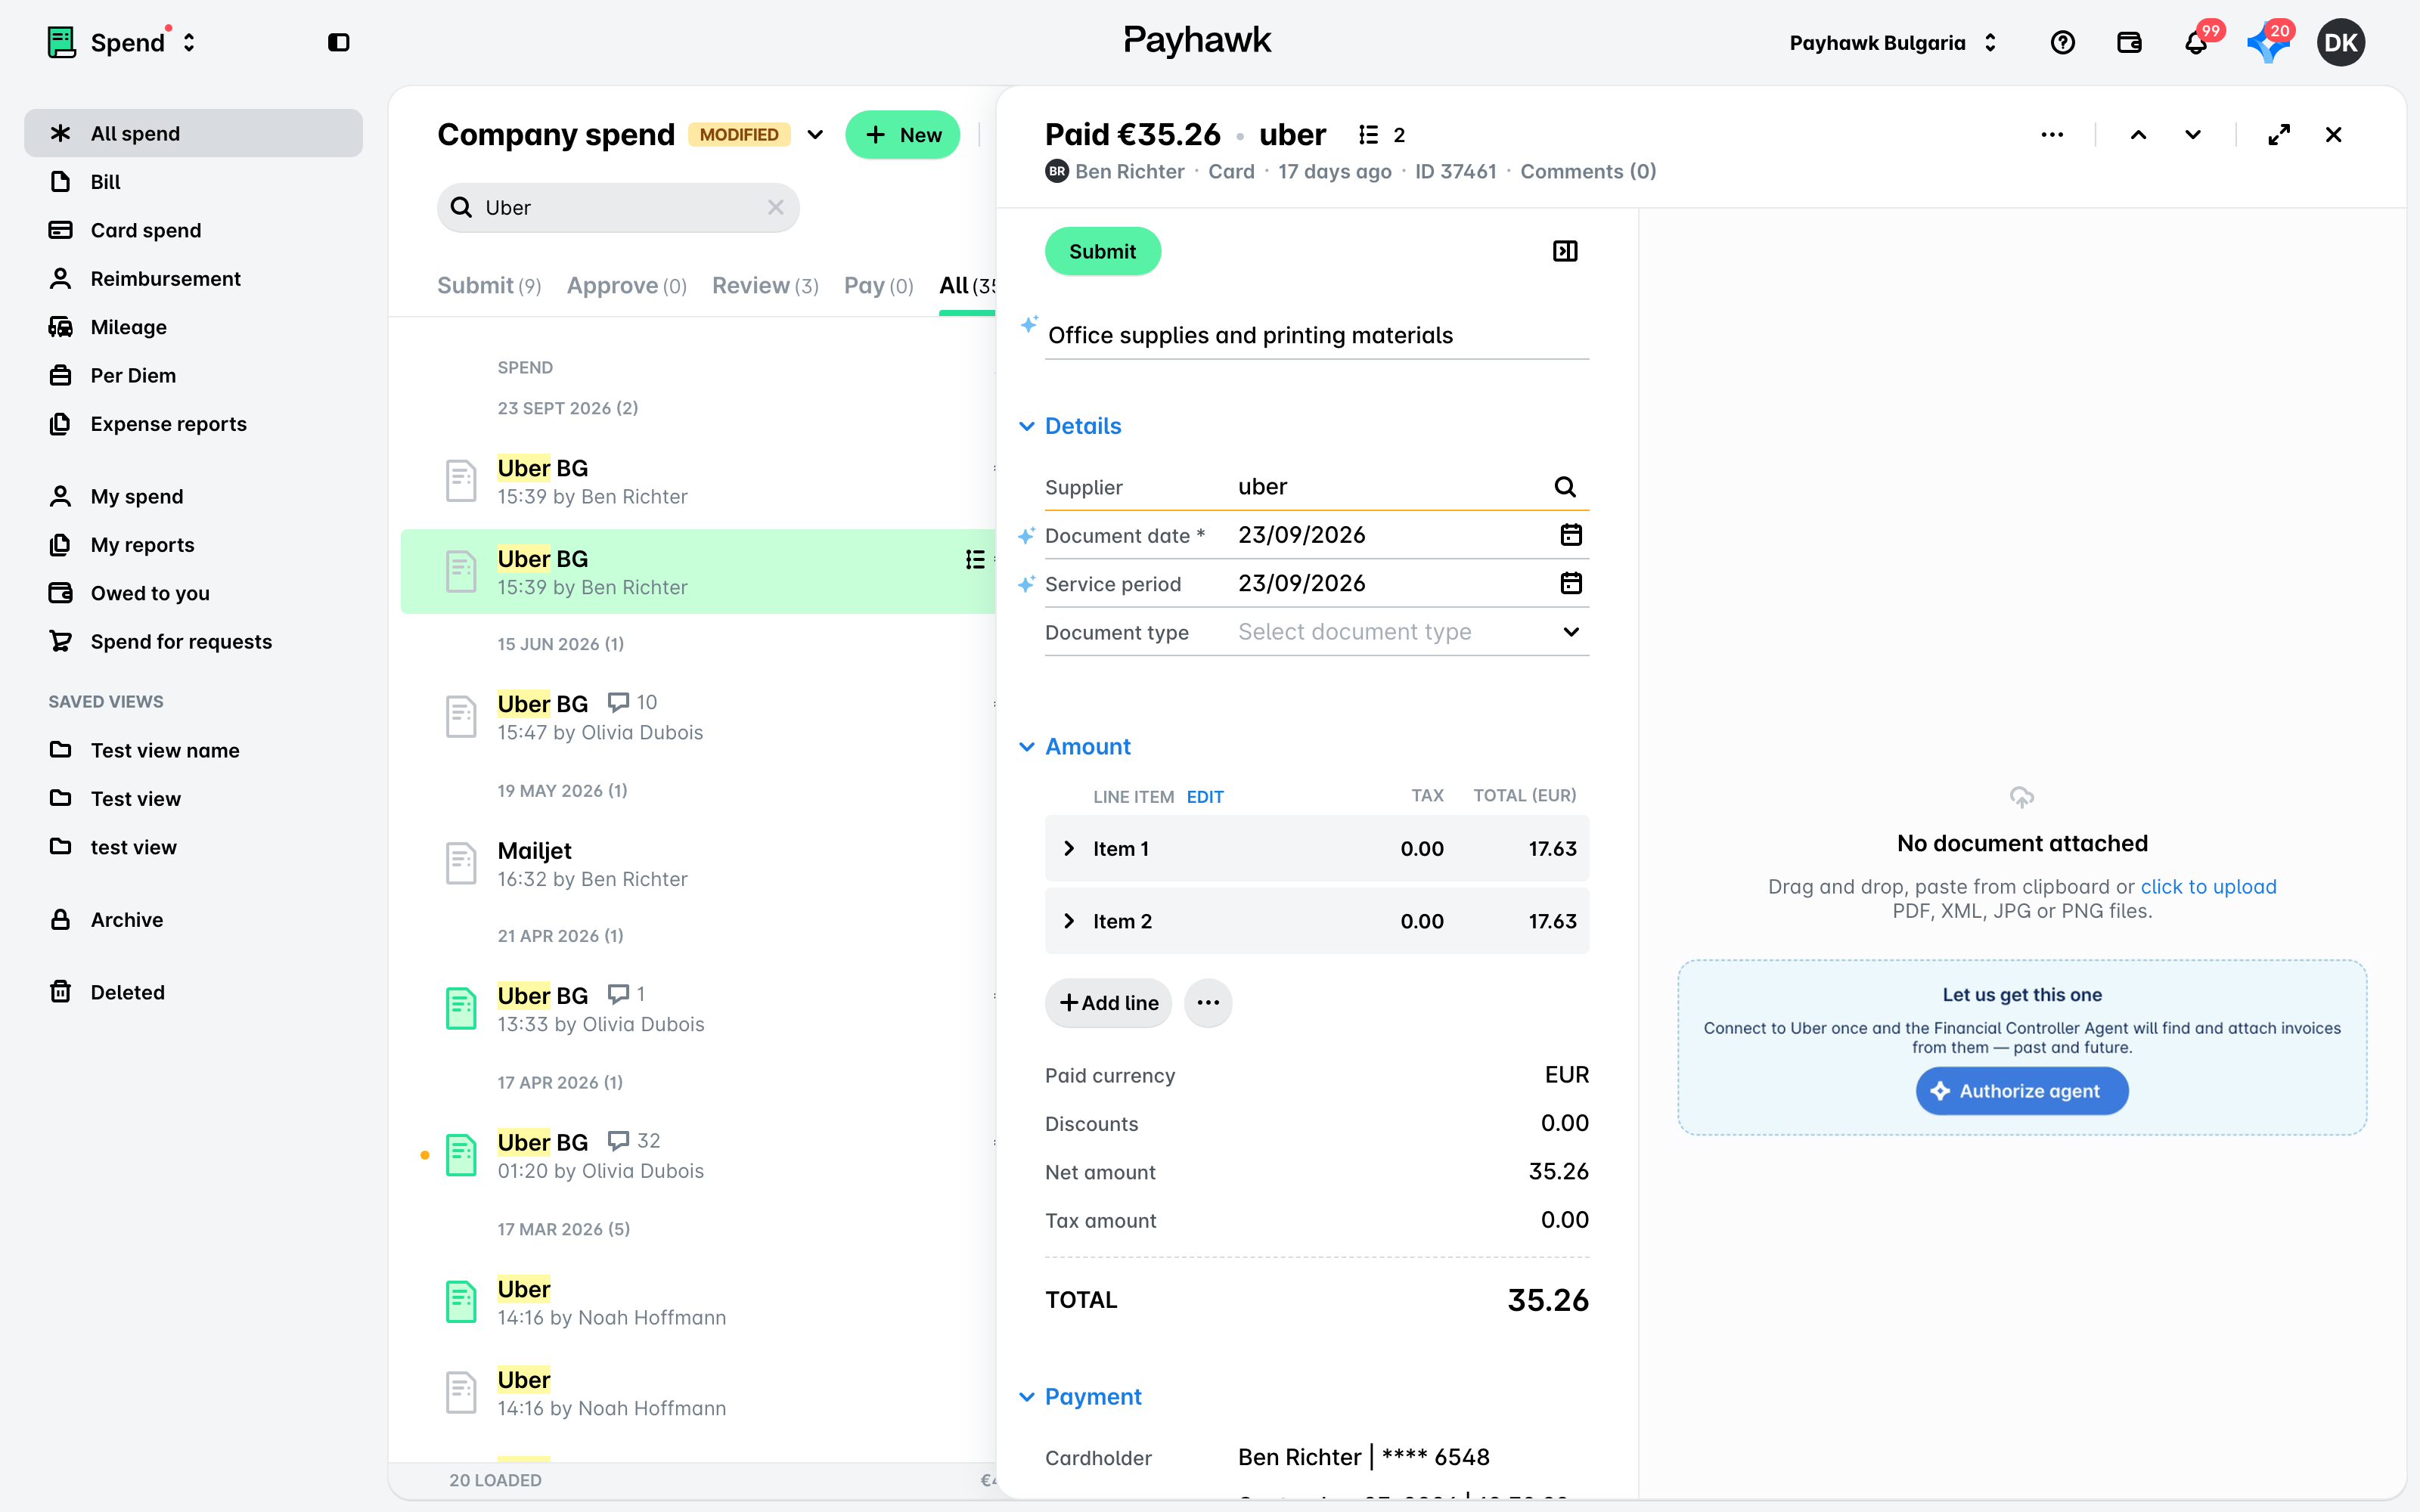Image resolution: width=2420 pixels, height=1512 pixels.
Task: Click the click to upload link
Action: (x=2207, y=887)
